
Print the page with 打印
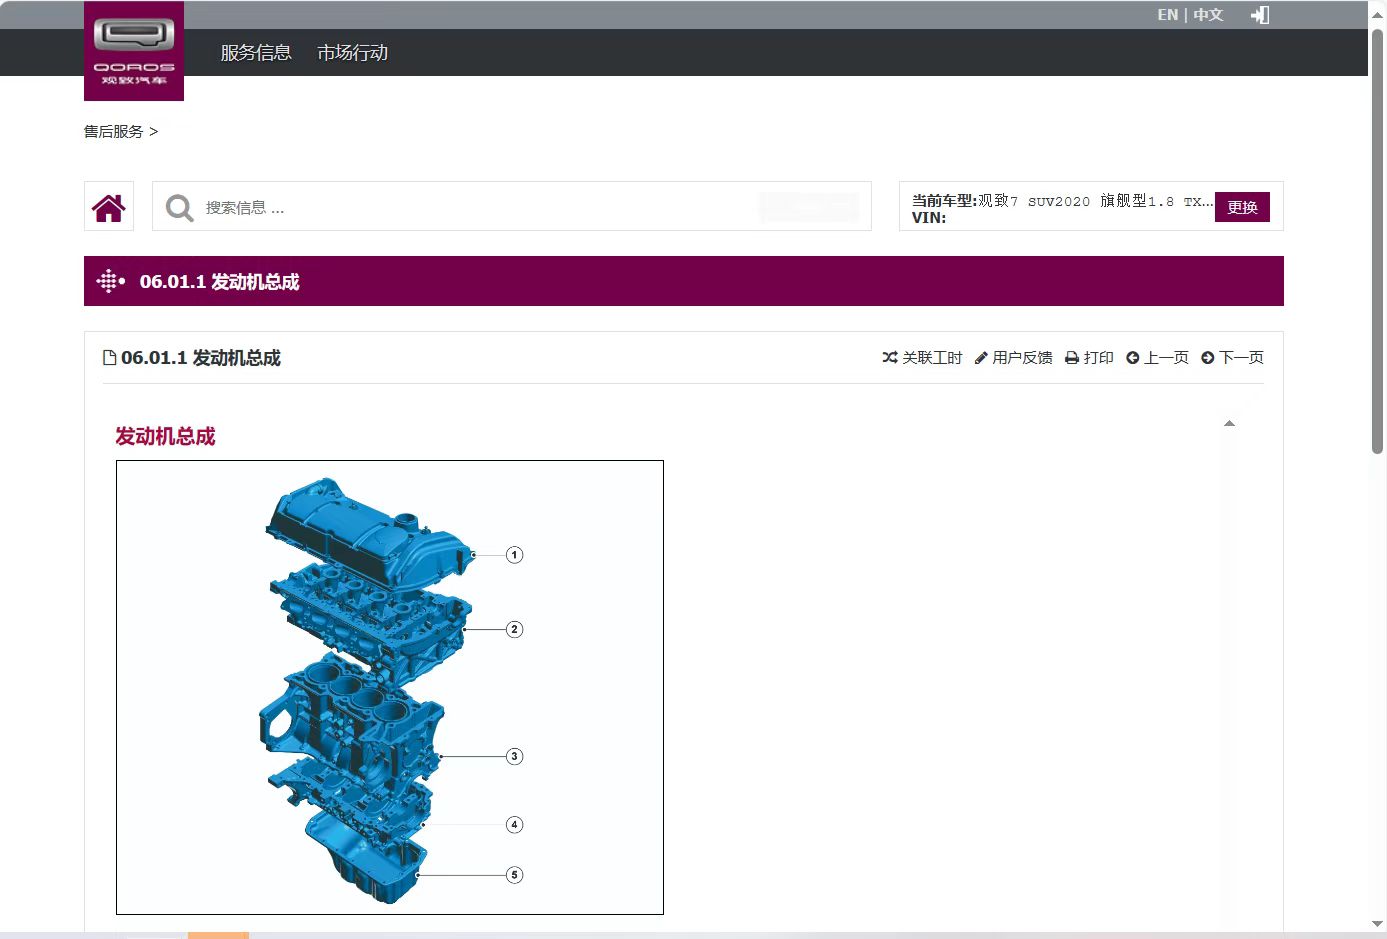[1089, 358]
